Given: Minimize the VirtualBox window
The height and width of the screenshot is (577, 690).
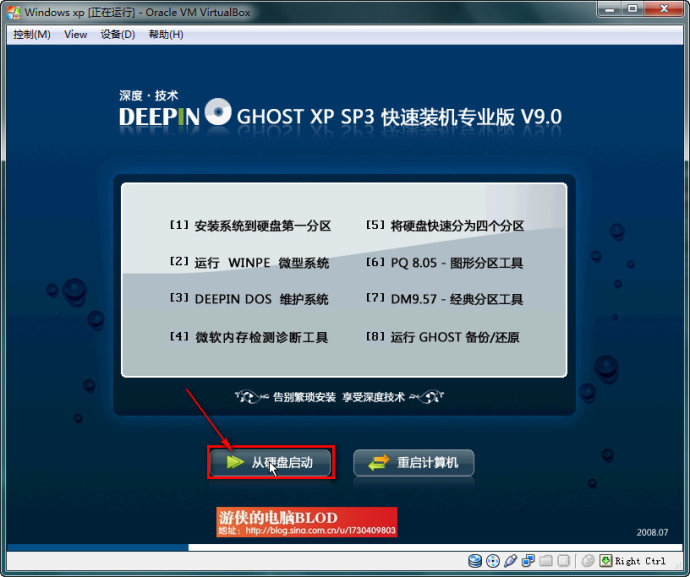Looking at the screenshot, I should pos(609,9).
